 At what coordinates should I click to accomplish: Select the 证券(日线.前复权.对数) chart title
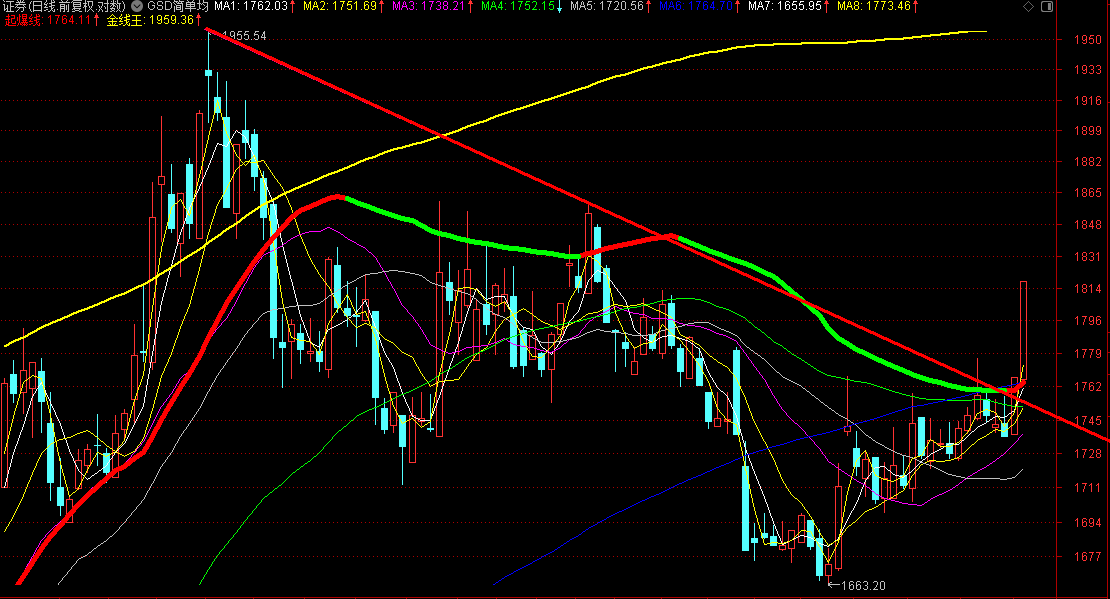pyautogui.click(x=64, y=6)
